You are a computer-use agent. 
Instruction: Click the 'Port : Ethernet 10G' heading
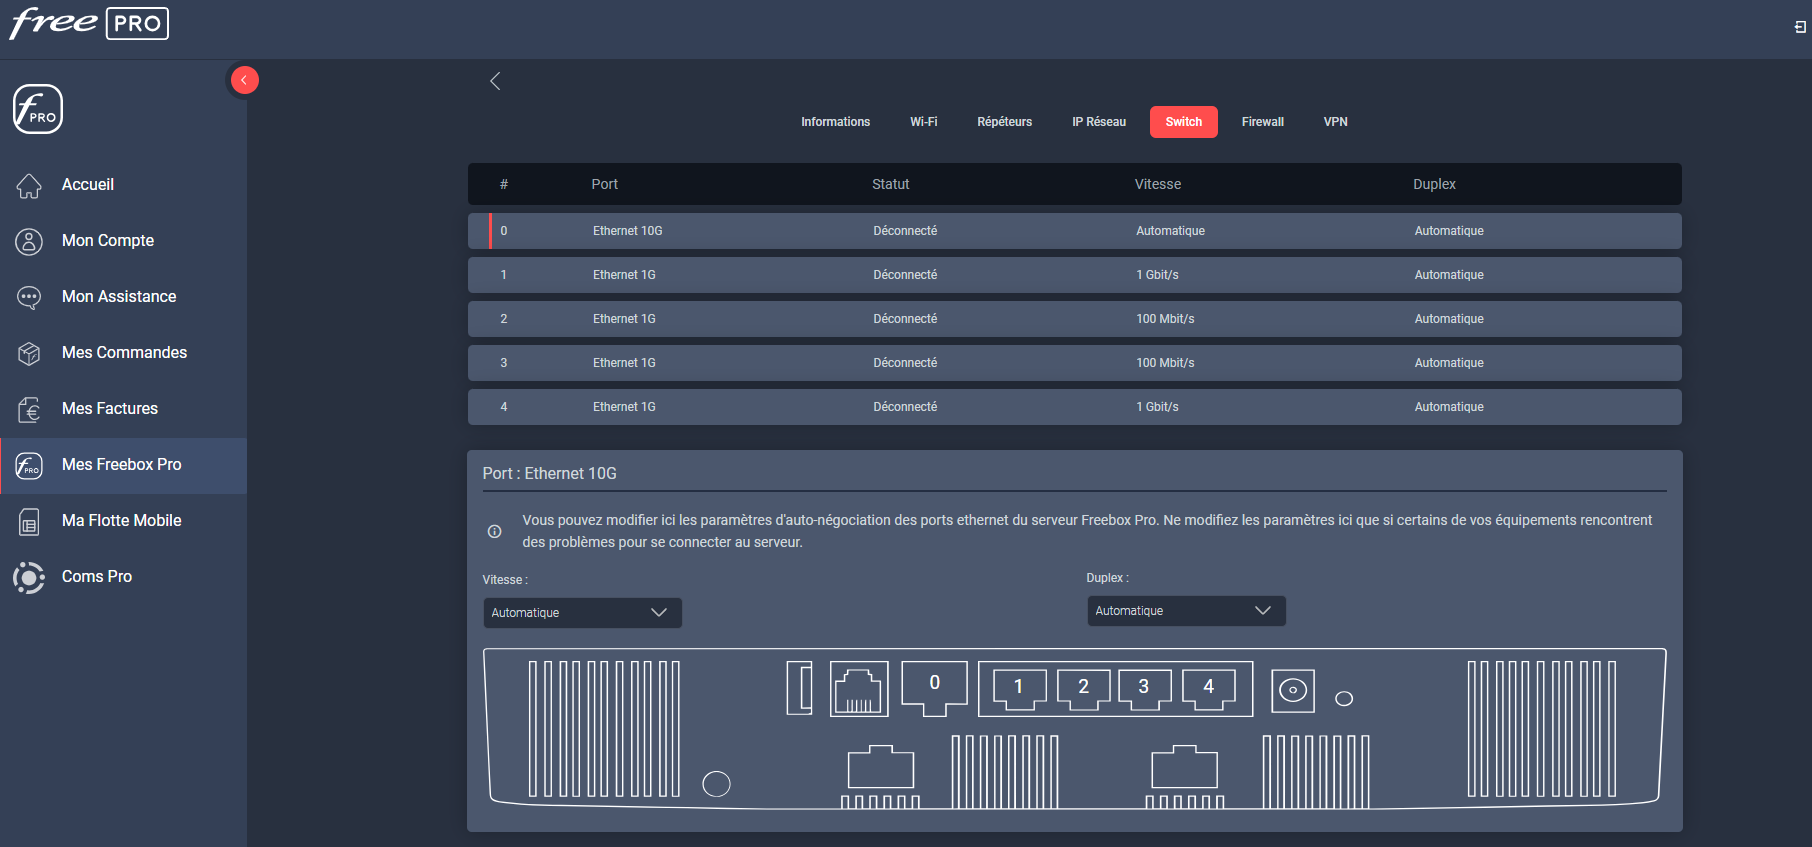(x=549, y=474)
